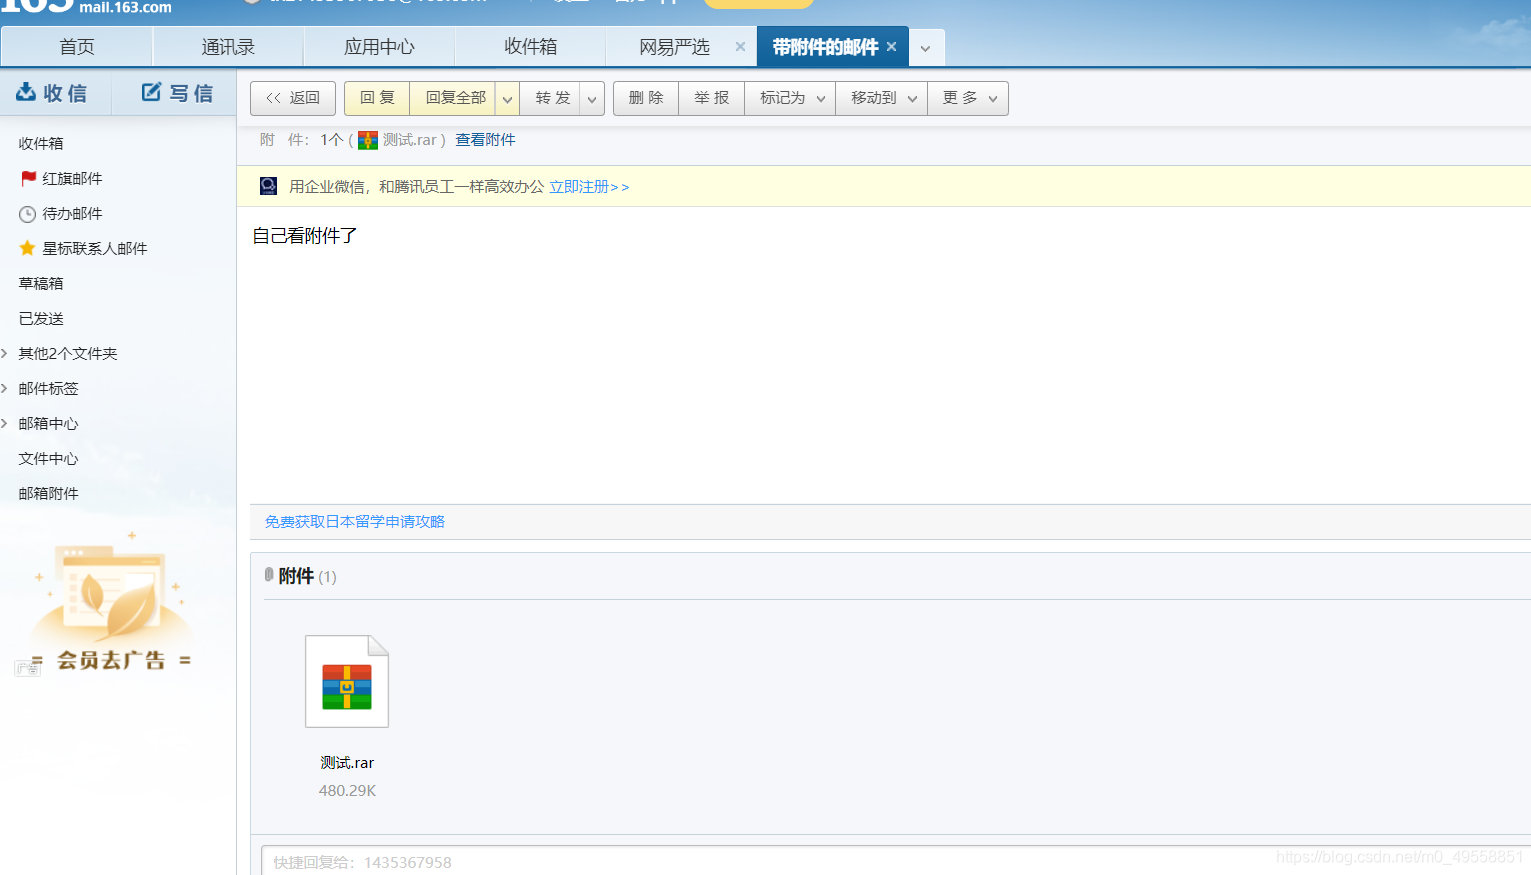The image size is (1531, 875).
Task: Click the 返回 back button
Action: pyautogui.click(x=293, y=98)
